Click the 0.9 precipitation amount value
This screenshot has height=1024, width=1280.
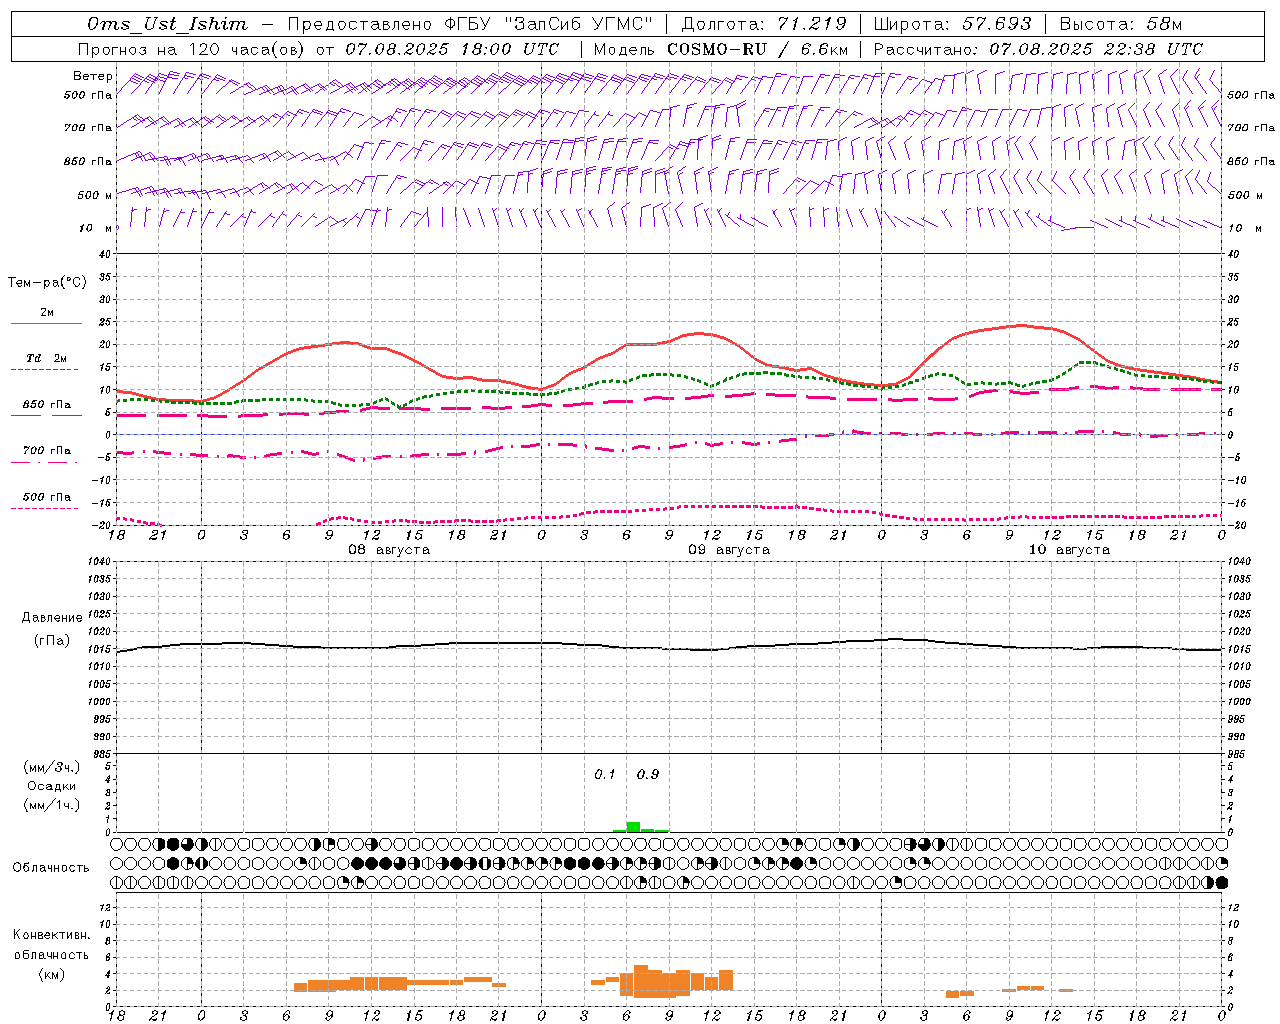(x=648, y=775)
